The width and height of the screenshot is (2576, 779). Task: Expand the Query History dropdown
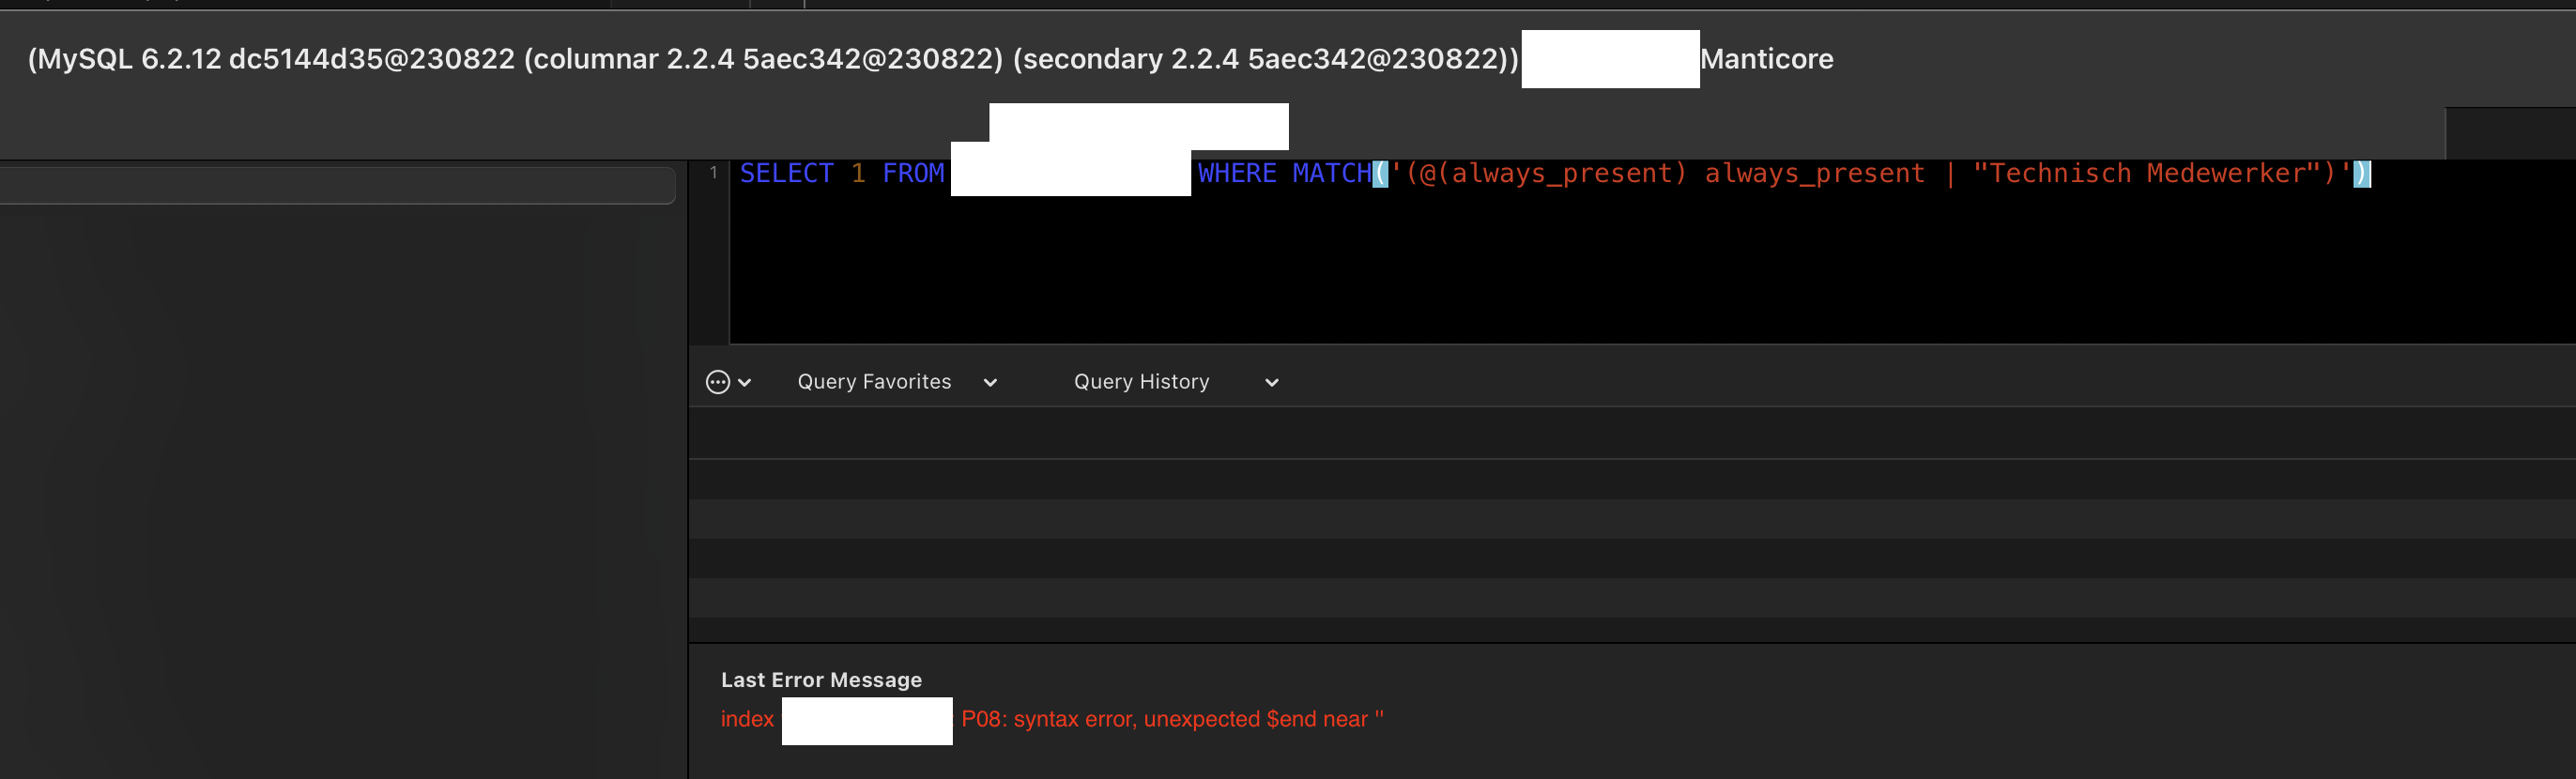(x=1270, y=381)
